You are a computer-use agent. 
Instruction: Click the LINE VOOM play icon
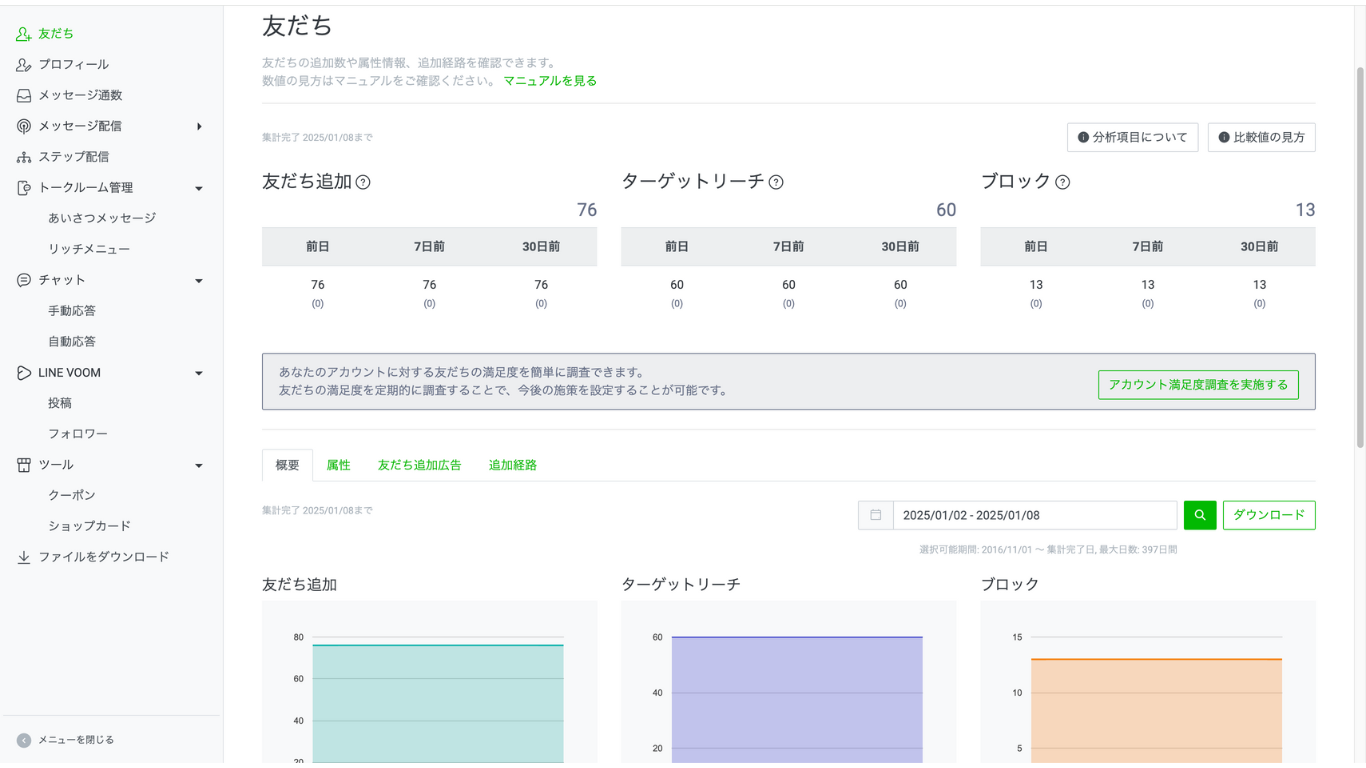click(x=24, y=373)
